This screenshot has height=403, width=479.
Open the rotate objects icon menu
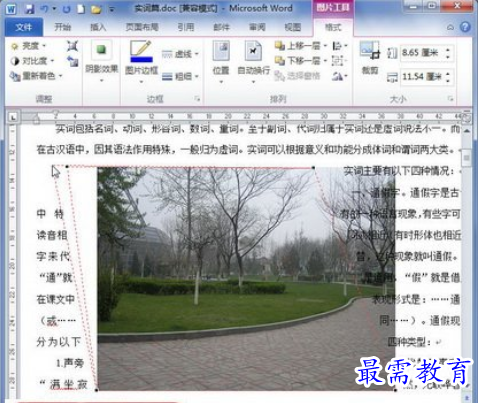340,76
